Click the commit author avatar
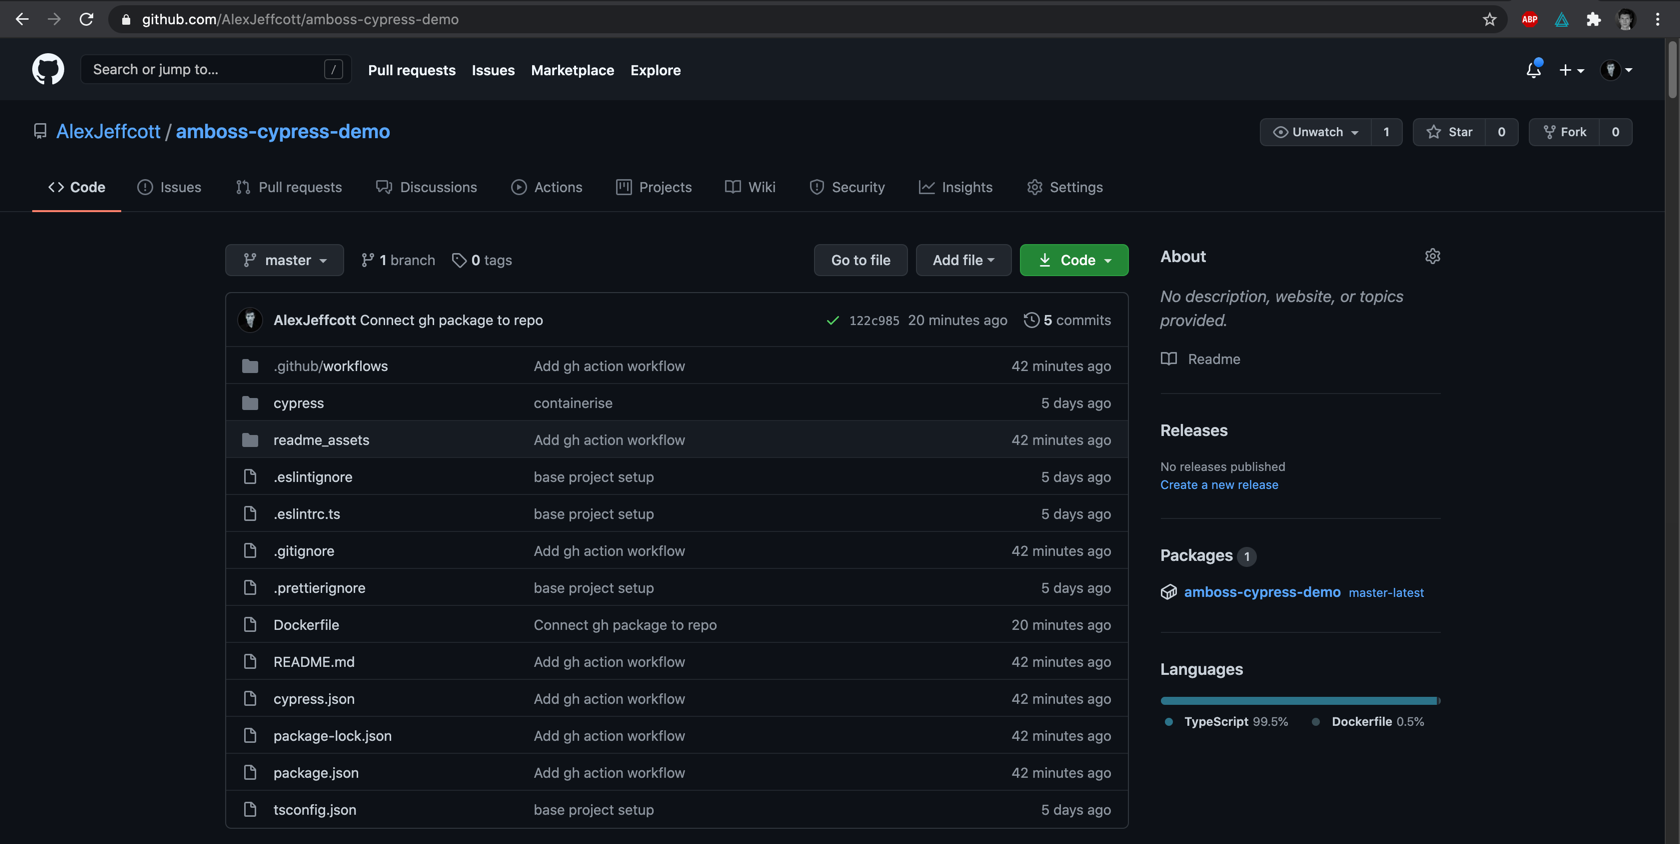This screenshot has height=844, width=1680. coord(250,319)
